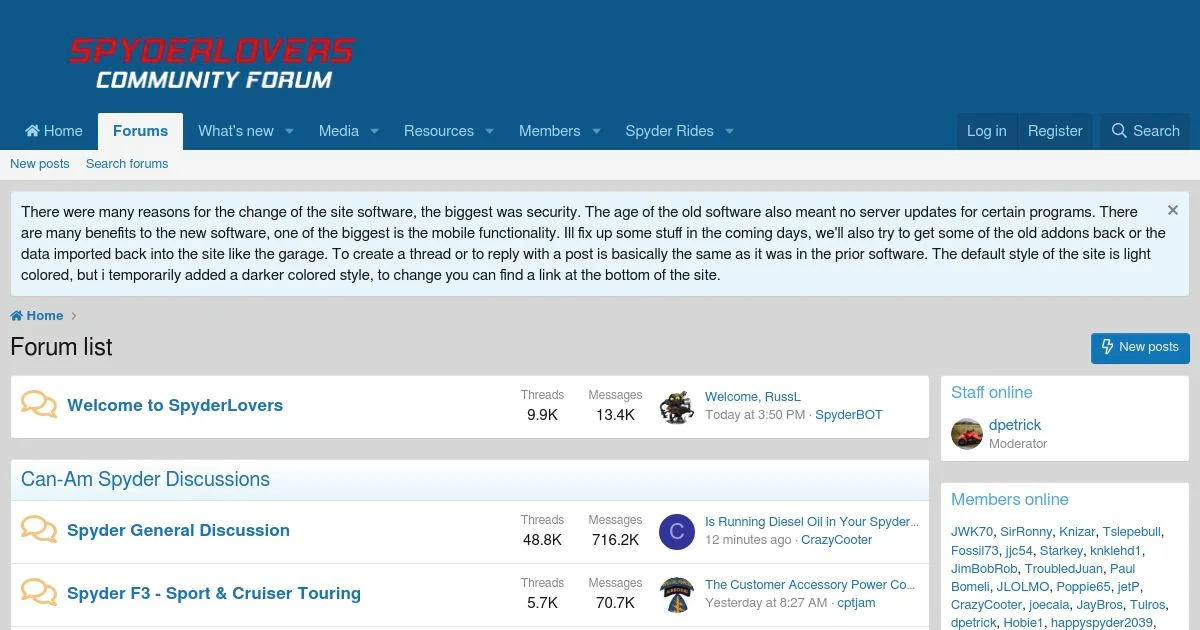Click the 12 minutes ago timestamp
This screenshot has width=1200, height=630.
748,540
